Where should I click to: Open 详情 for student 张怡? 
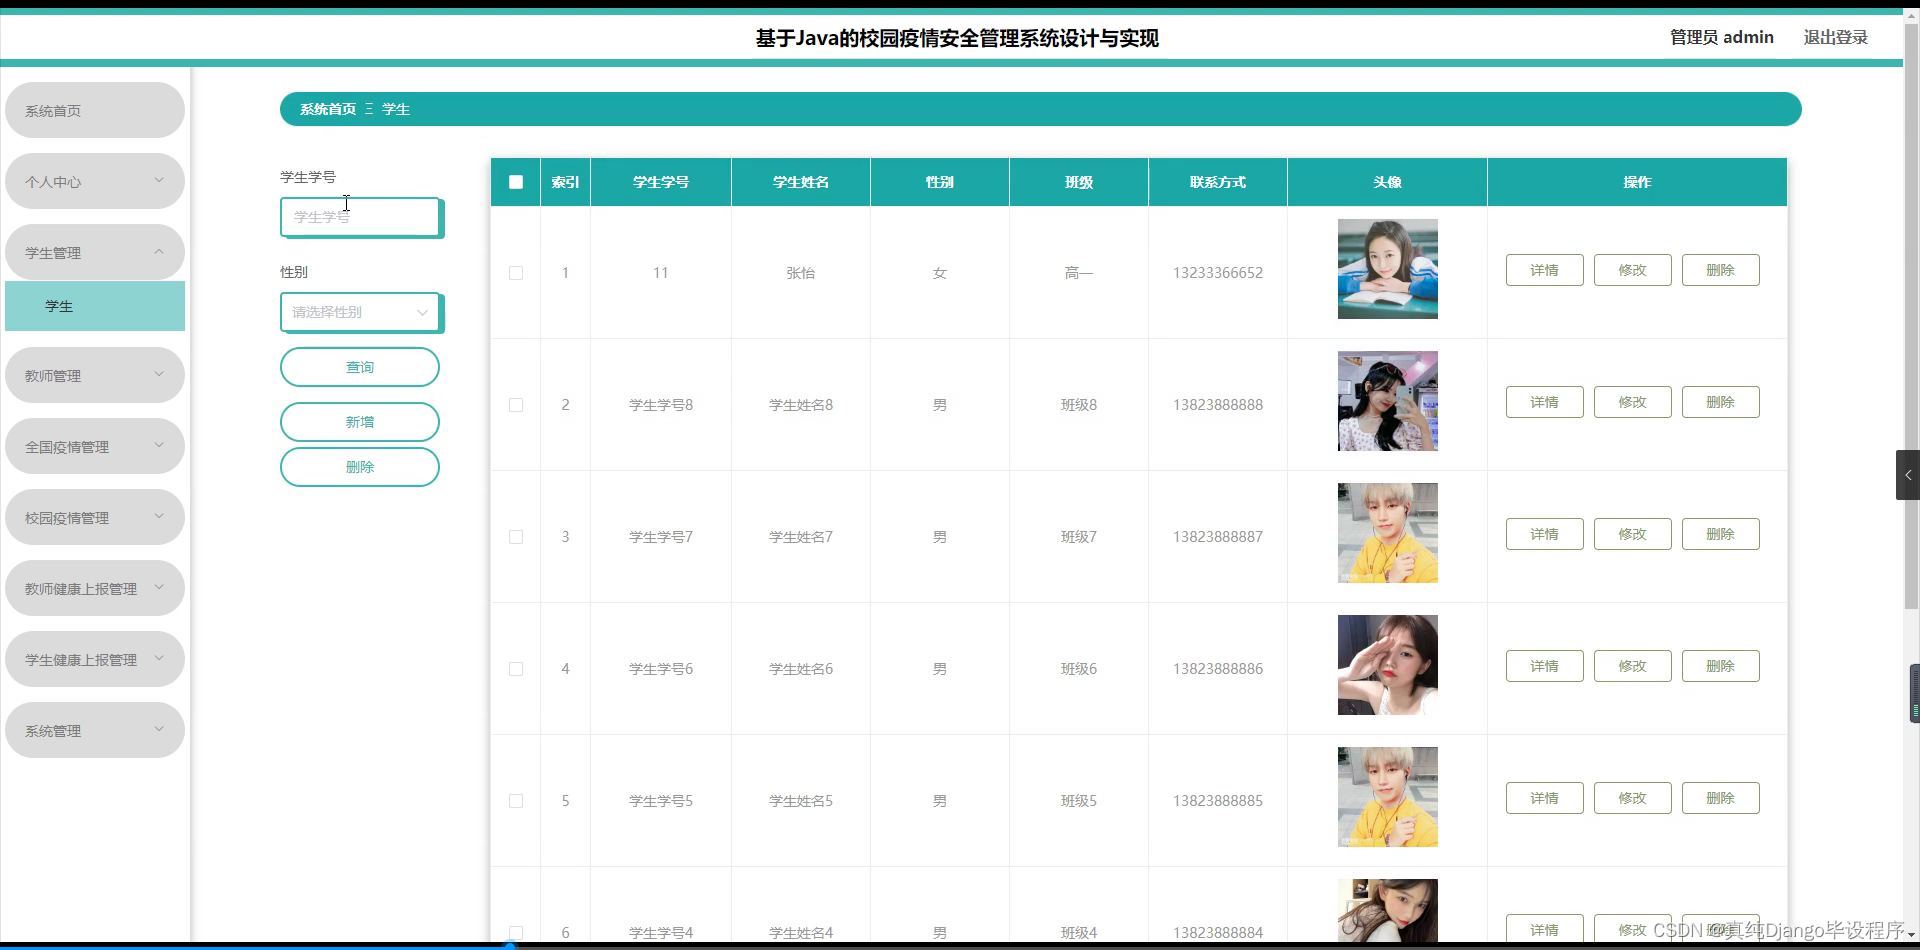tap(1545, 270)
